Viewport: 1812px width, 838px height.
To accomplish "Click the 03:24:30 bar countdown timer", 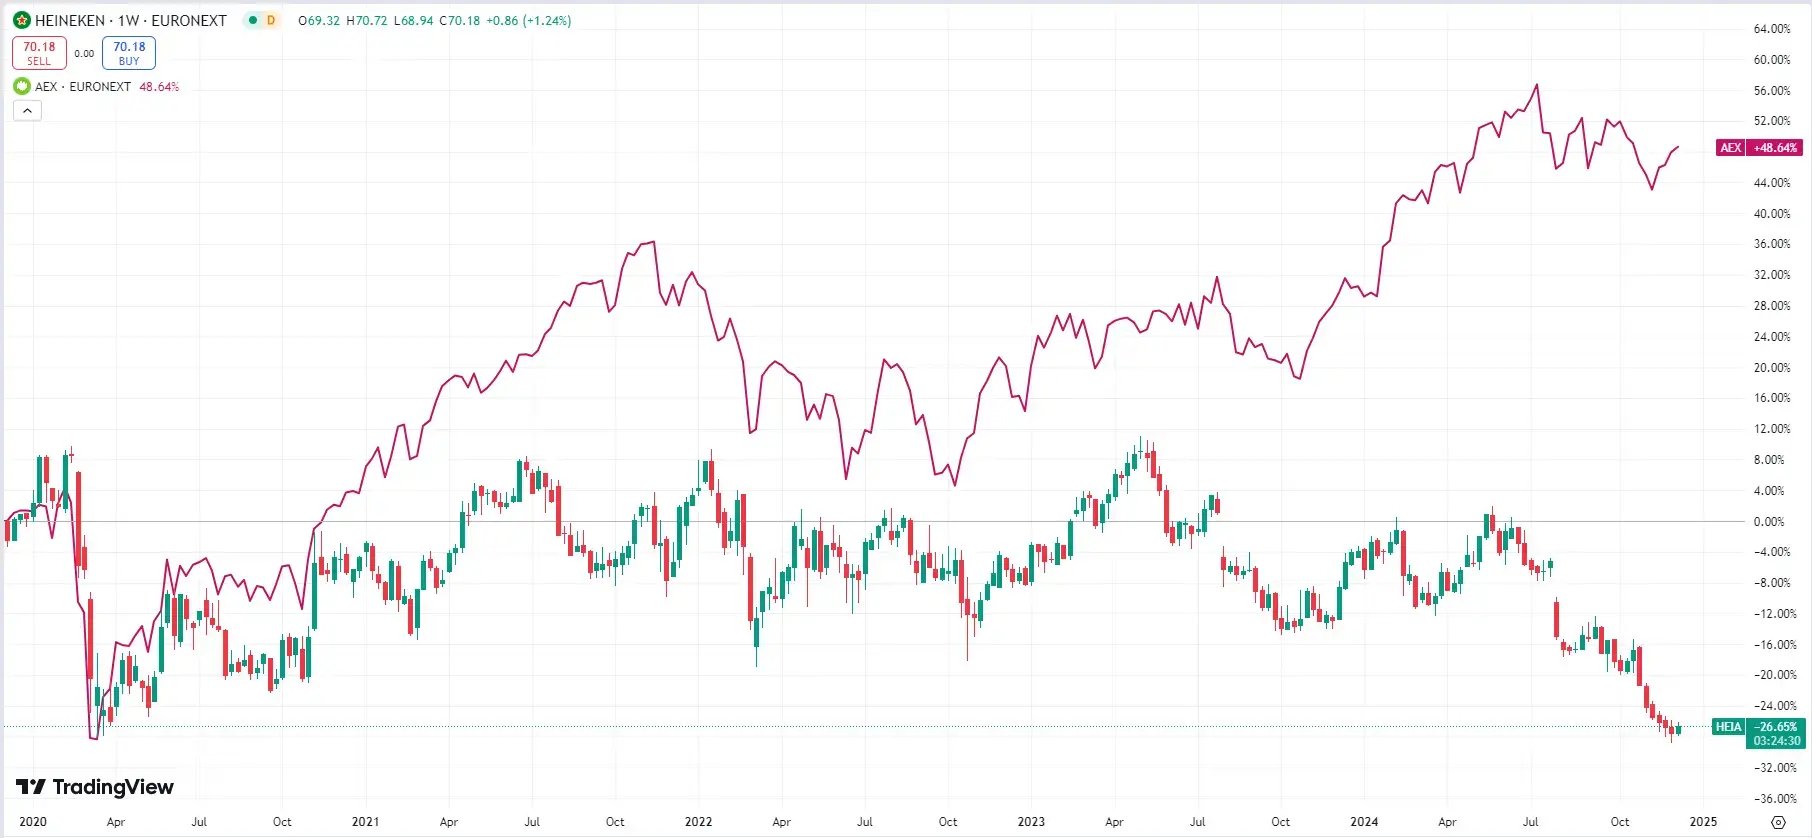I will pos(1777,741).
